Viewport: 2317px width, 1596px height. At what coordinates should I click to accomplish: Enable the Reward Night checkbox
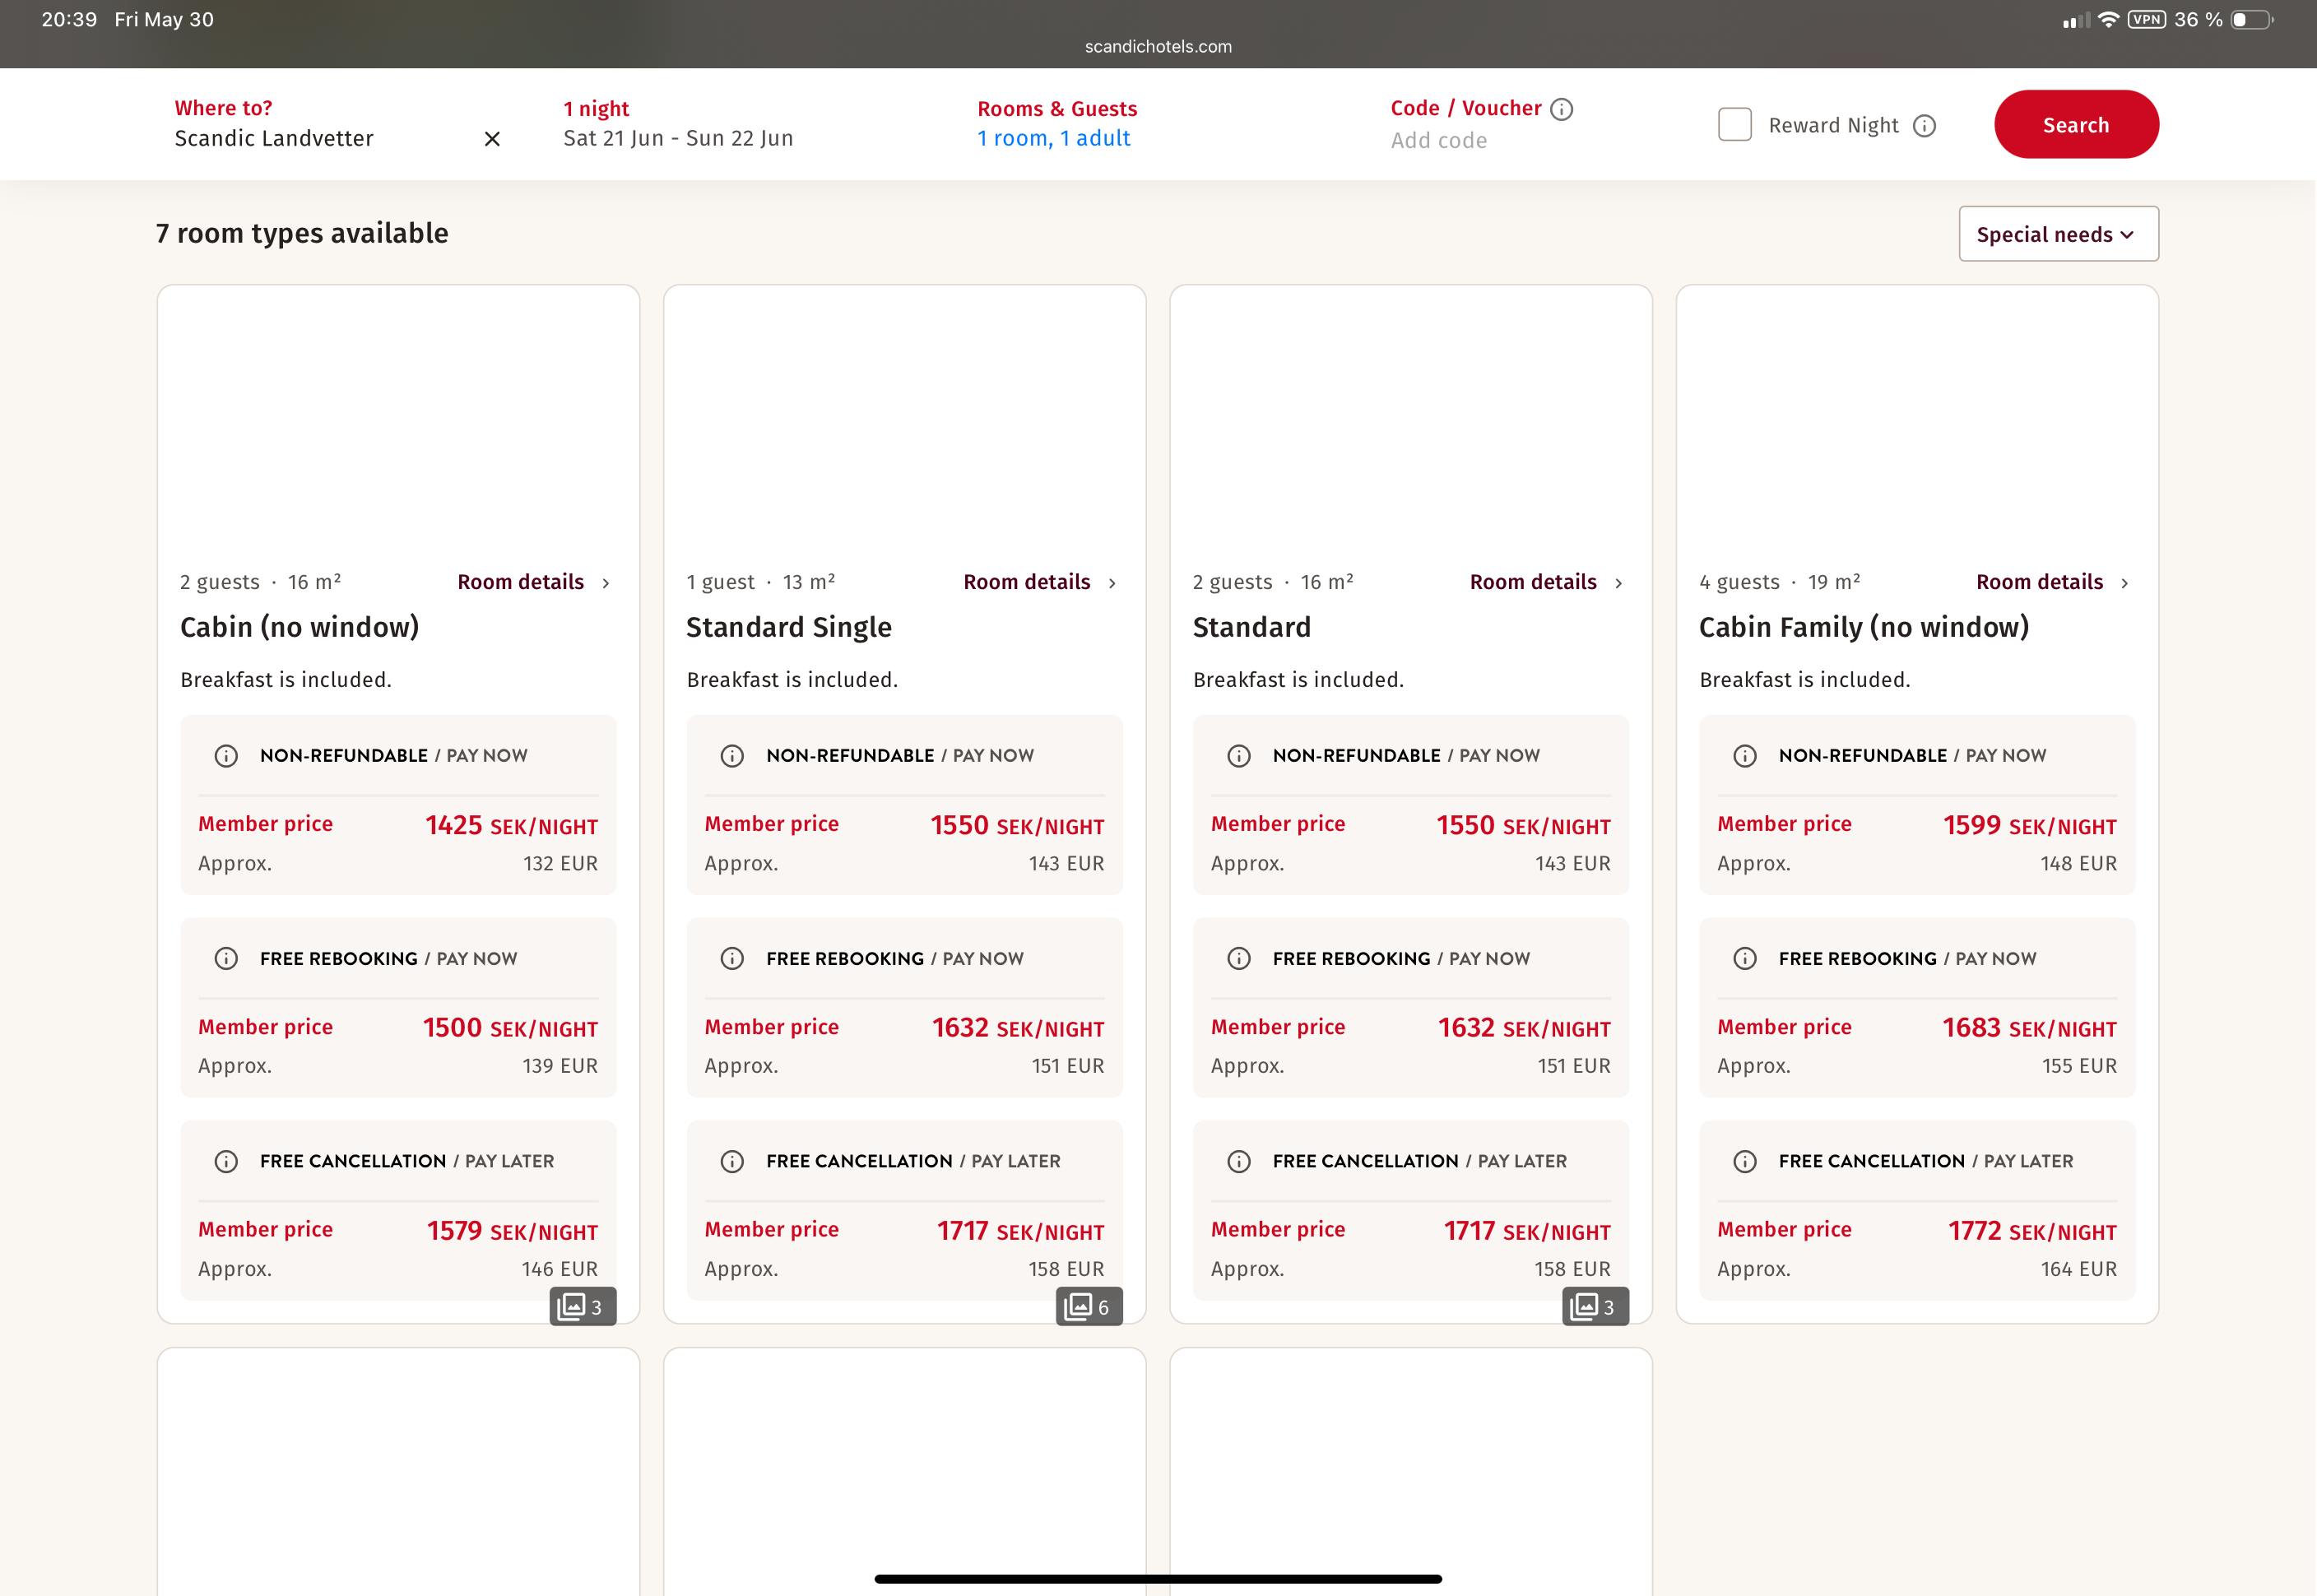tap(1734, 125)
